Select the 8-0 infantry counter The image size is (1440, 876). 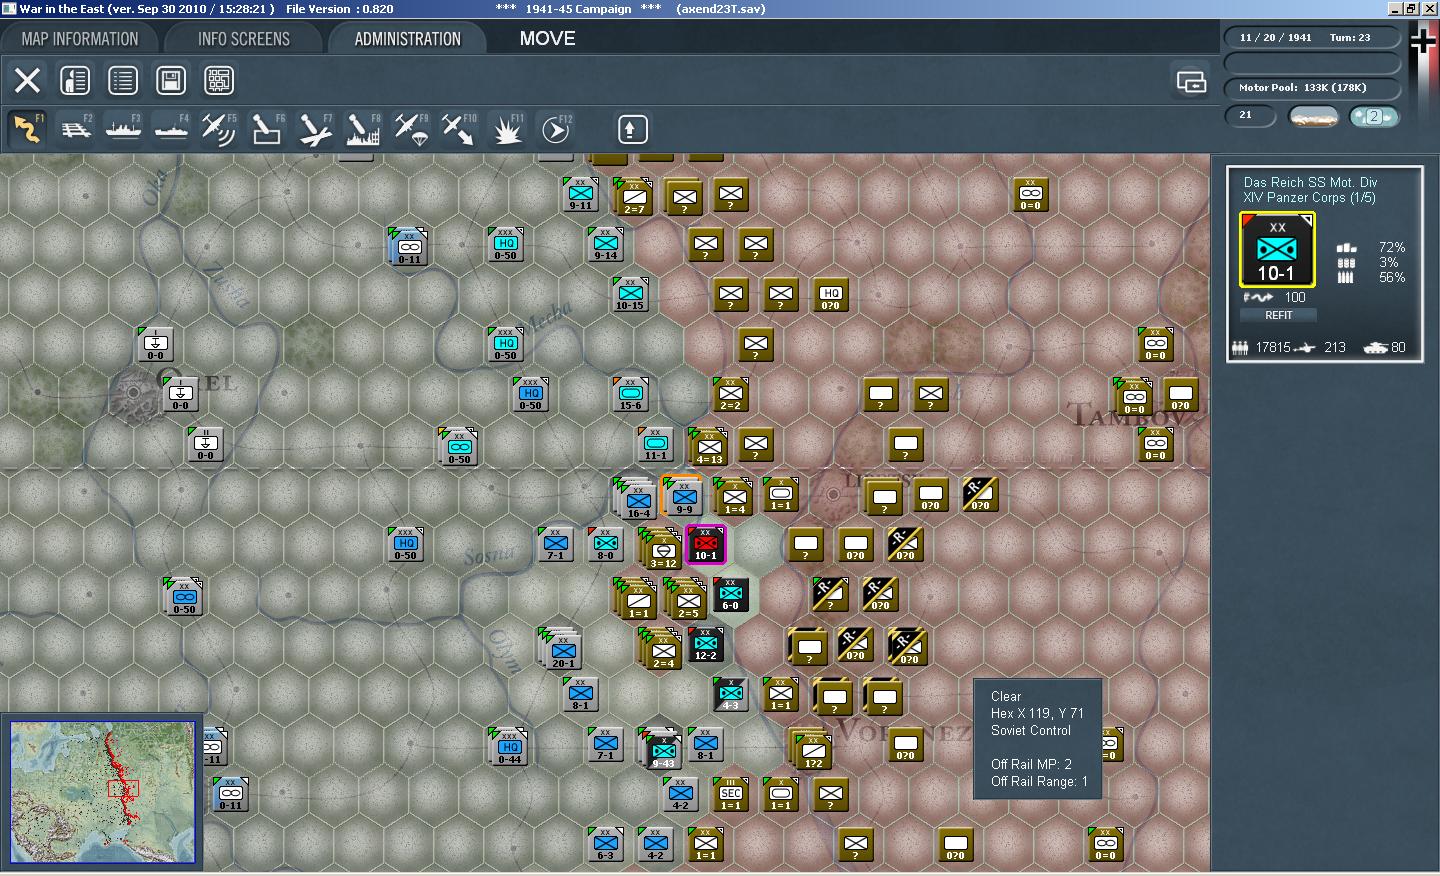pyautogui.click(x=606, y=544)
